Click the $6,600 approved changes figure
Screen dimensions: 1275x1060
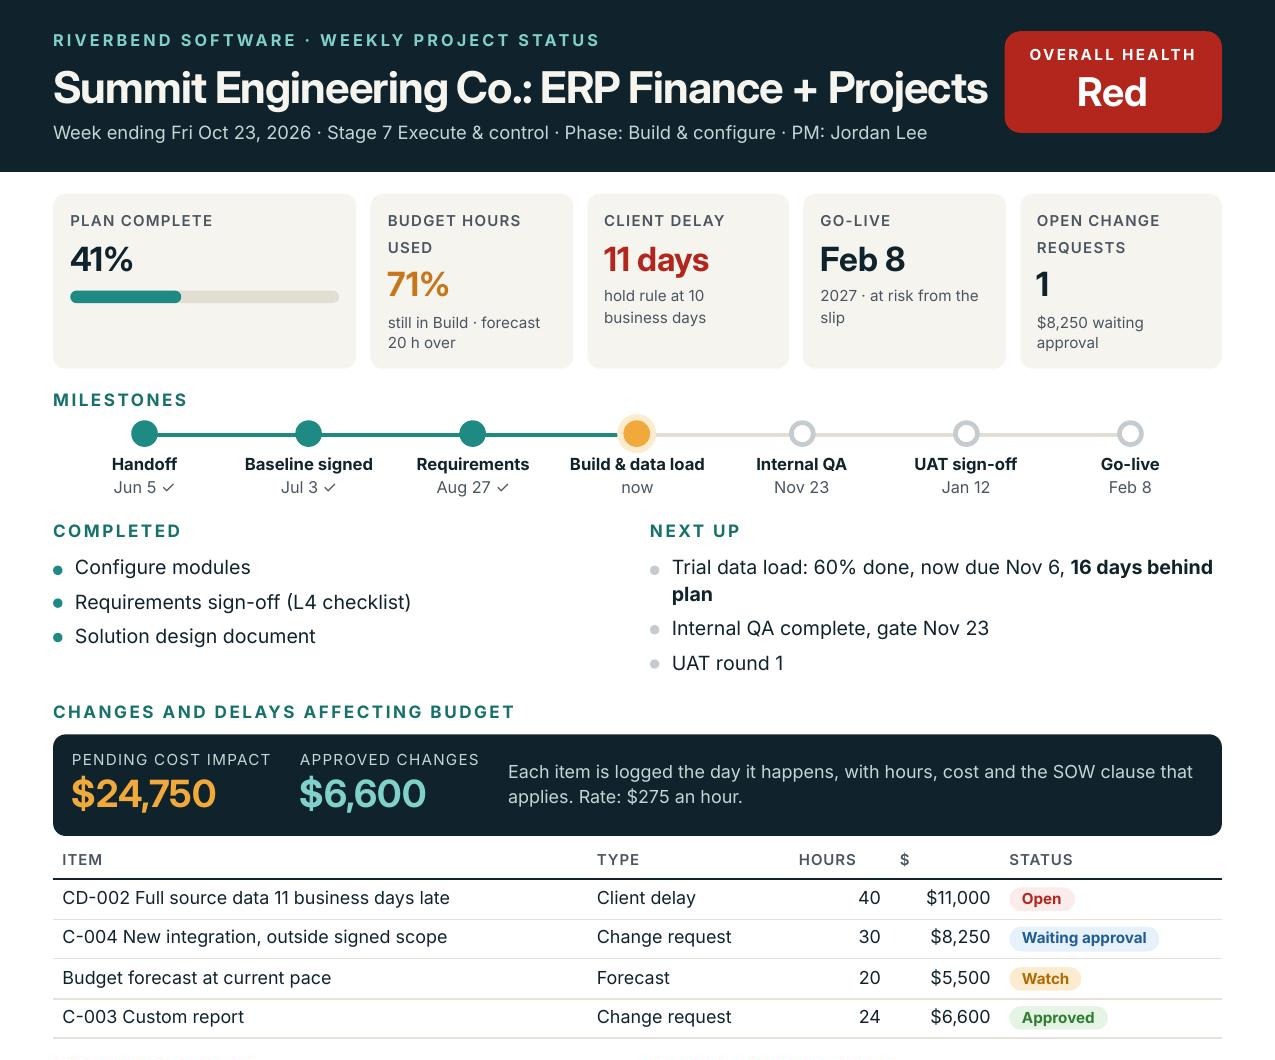point(362,794)
